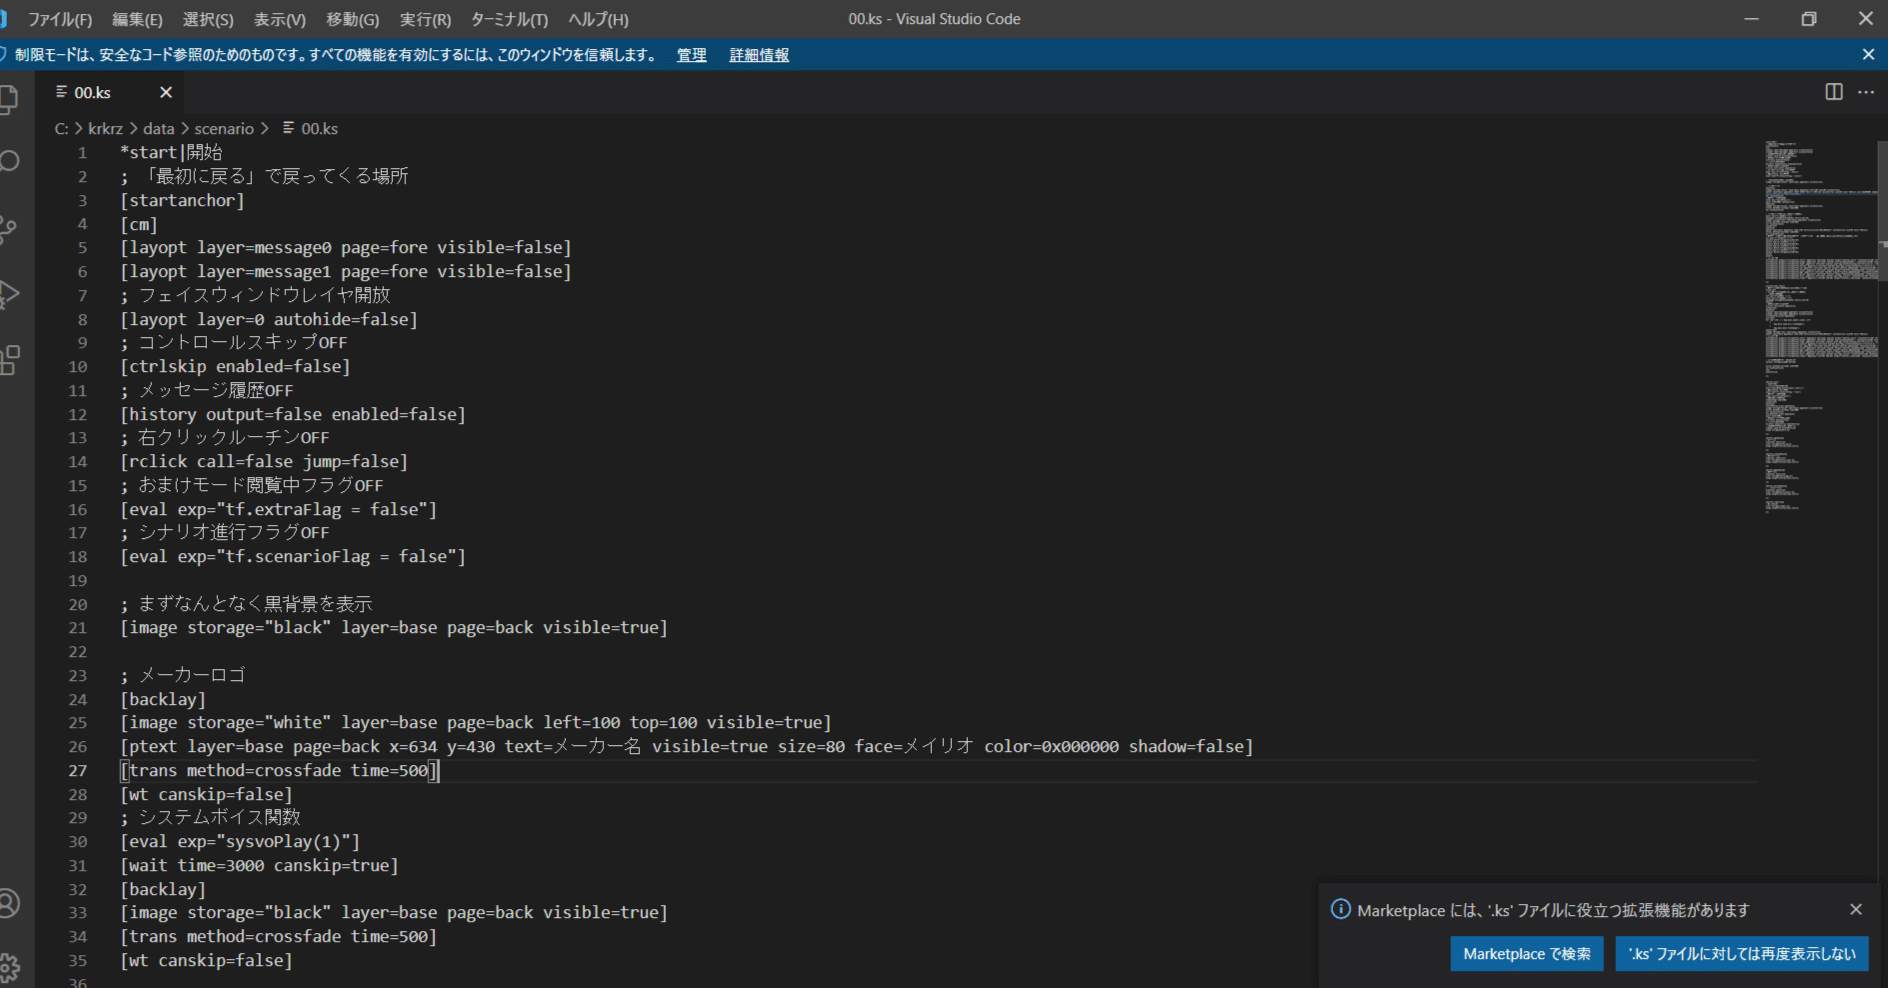
Task: Click '; メーカーロゴ' comment line
Action: [183, 675]
